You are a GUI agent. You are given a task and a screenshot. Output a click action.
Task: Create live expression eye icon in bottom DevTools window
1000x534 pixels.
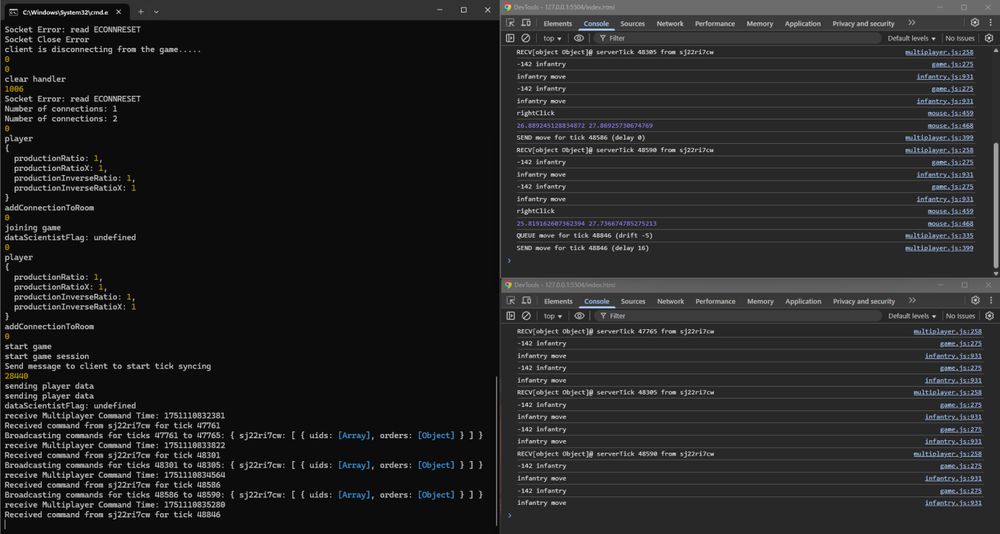[578, 316]
